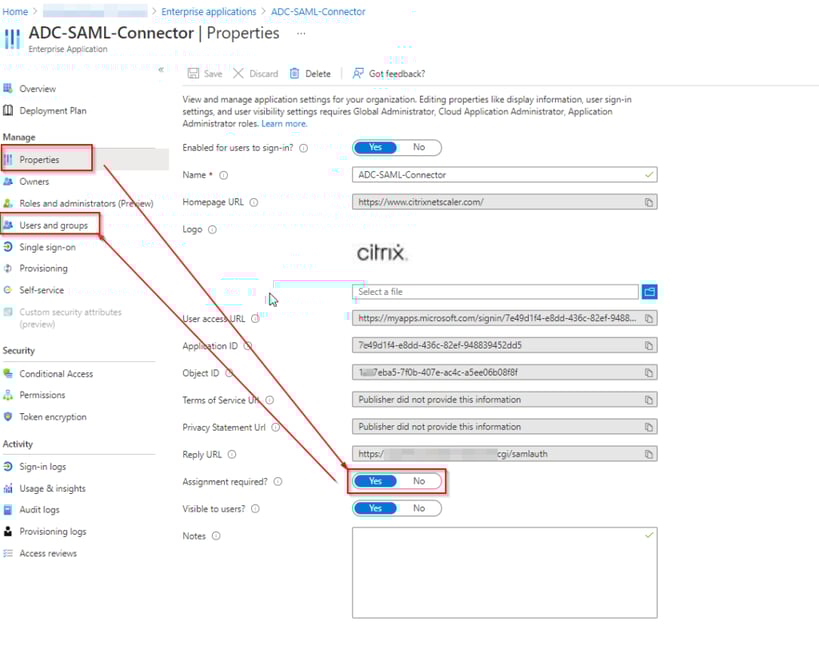Open Audit logs

[x=39, y=510]
